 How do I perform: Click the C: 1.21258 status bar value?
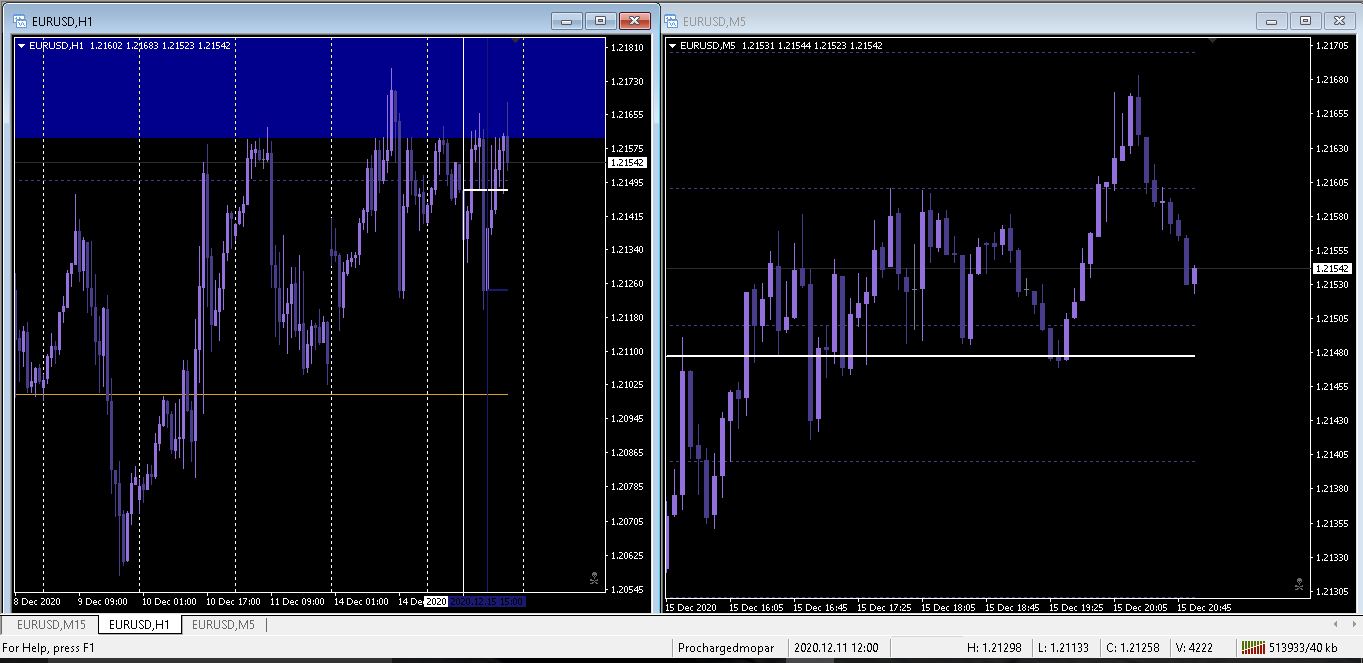pyautogui.click(x=1135, y=648)
